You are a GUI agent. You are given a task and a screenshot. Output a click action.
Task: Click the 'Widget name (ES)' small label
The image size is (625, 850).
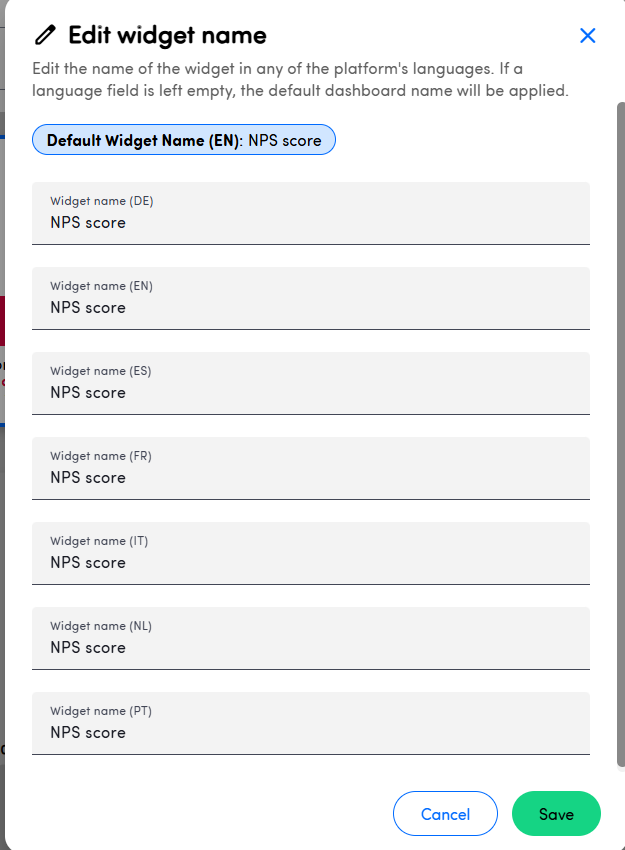pyautogui.click(x=101, y=371)
